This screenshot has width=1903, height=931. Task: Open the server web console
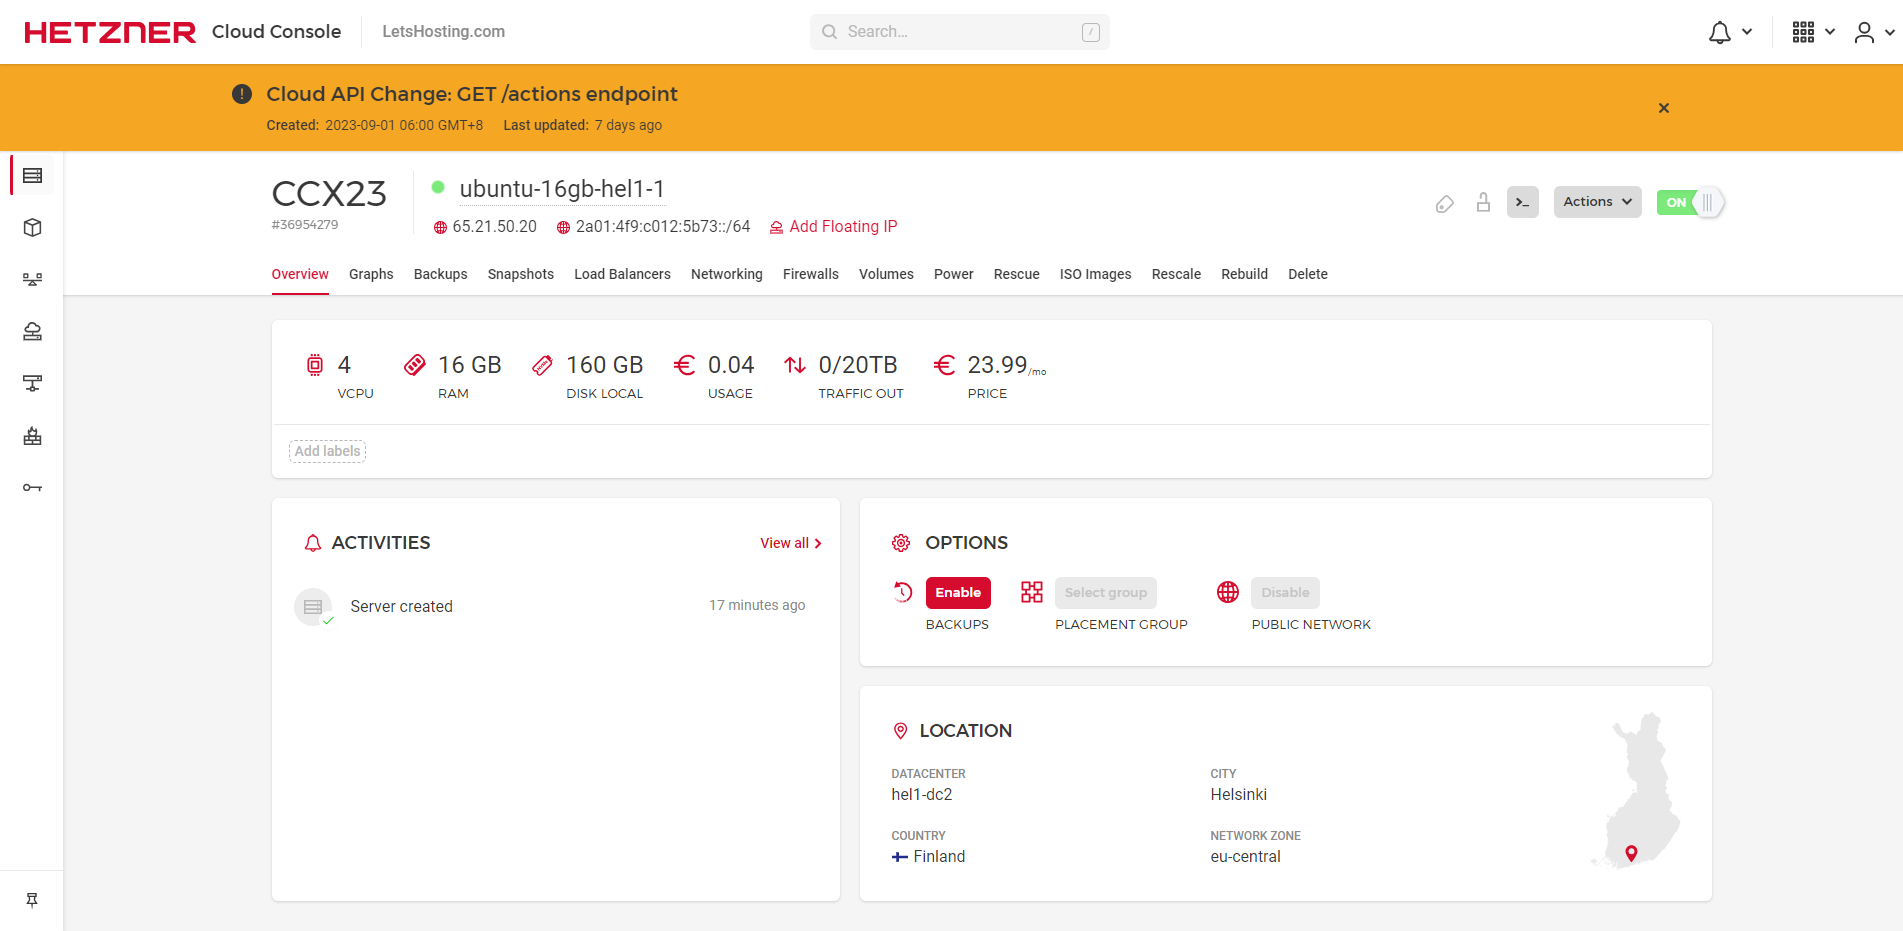tap(1522, 202)
